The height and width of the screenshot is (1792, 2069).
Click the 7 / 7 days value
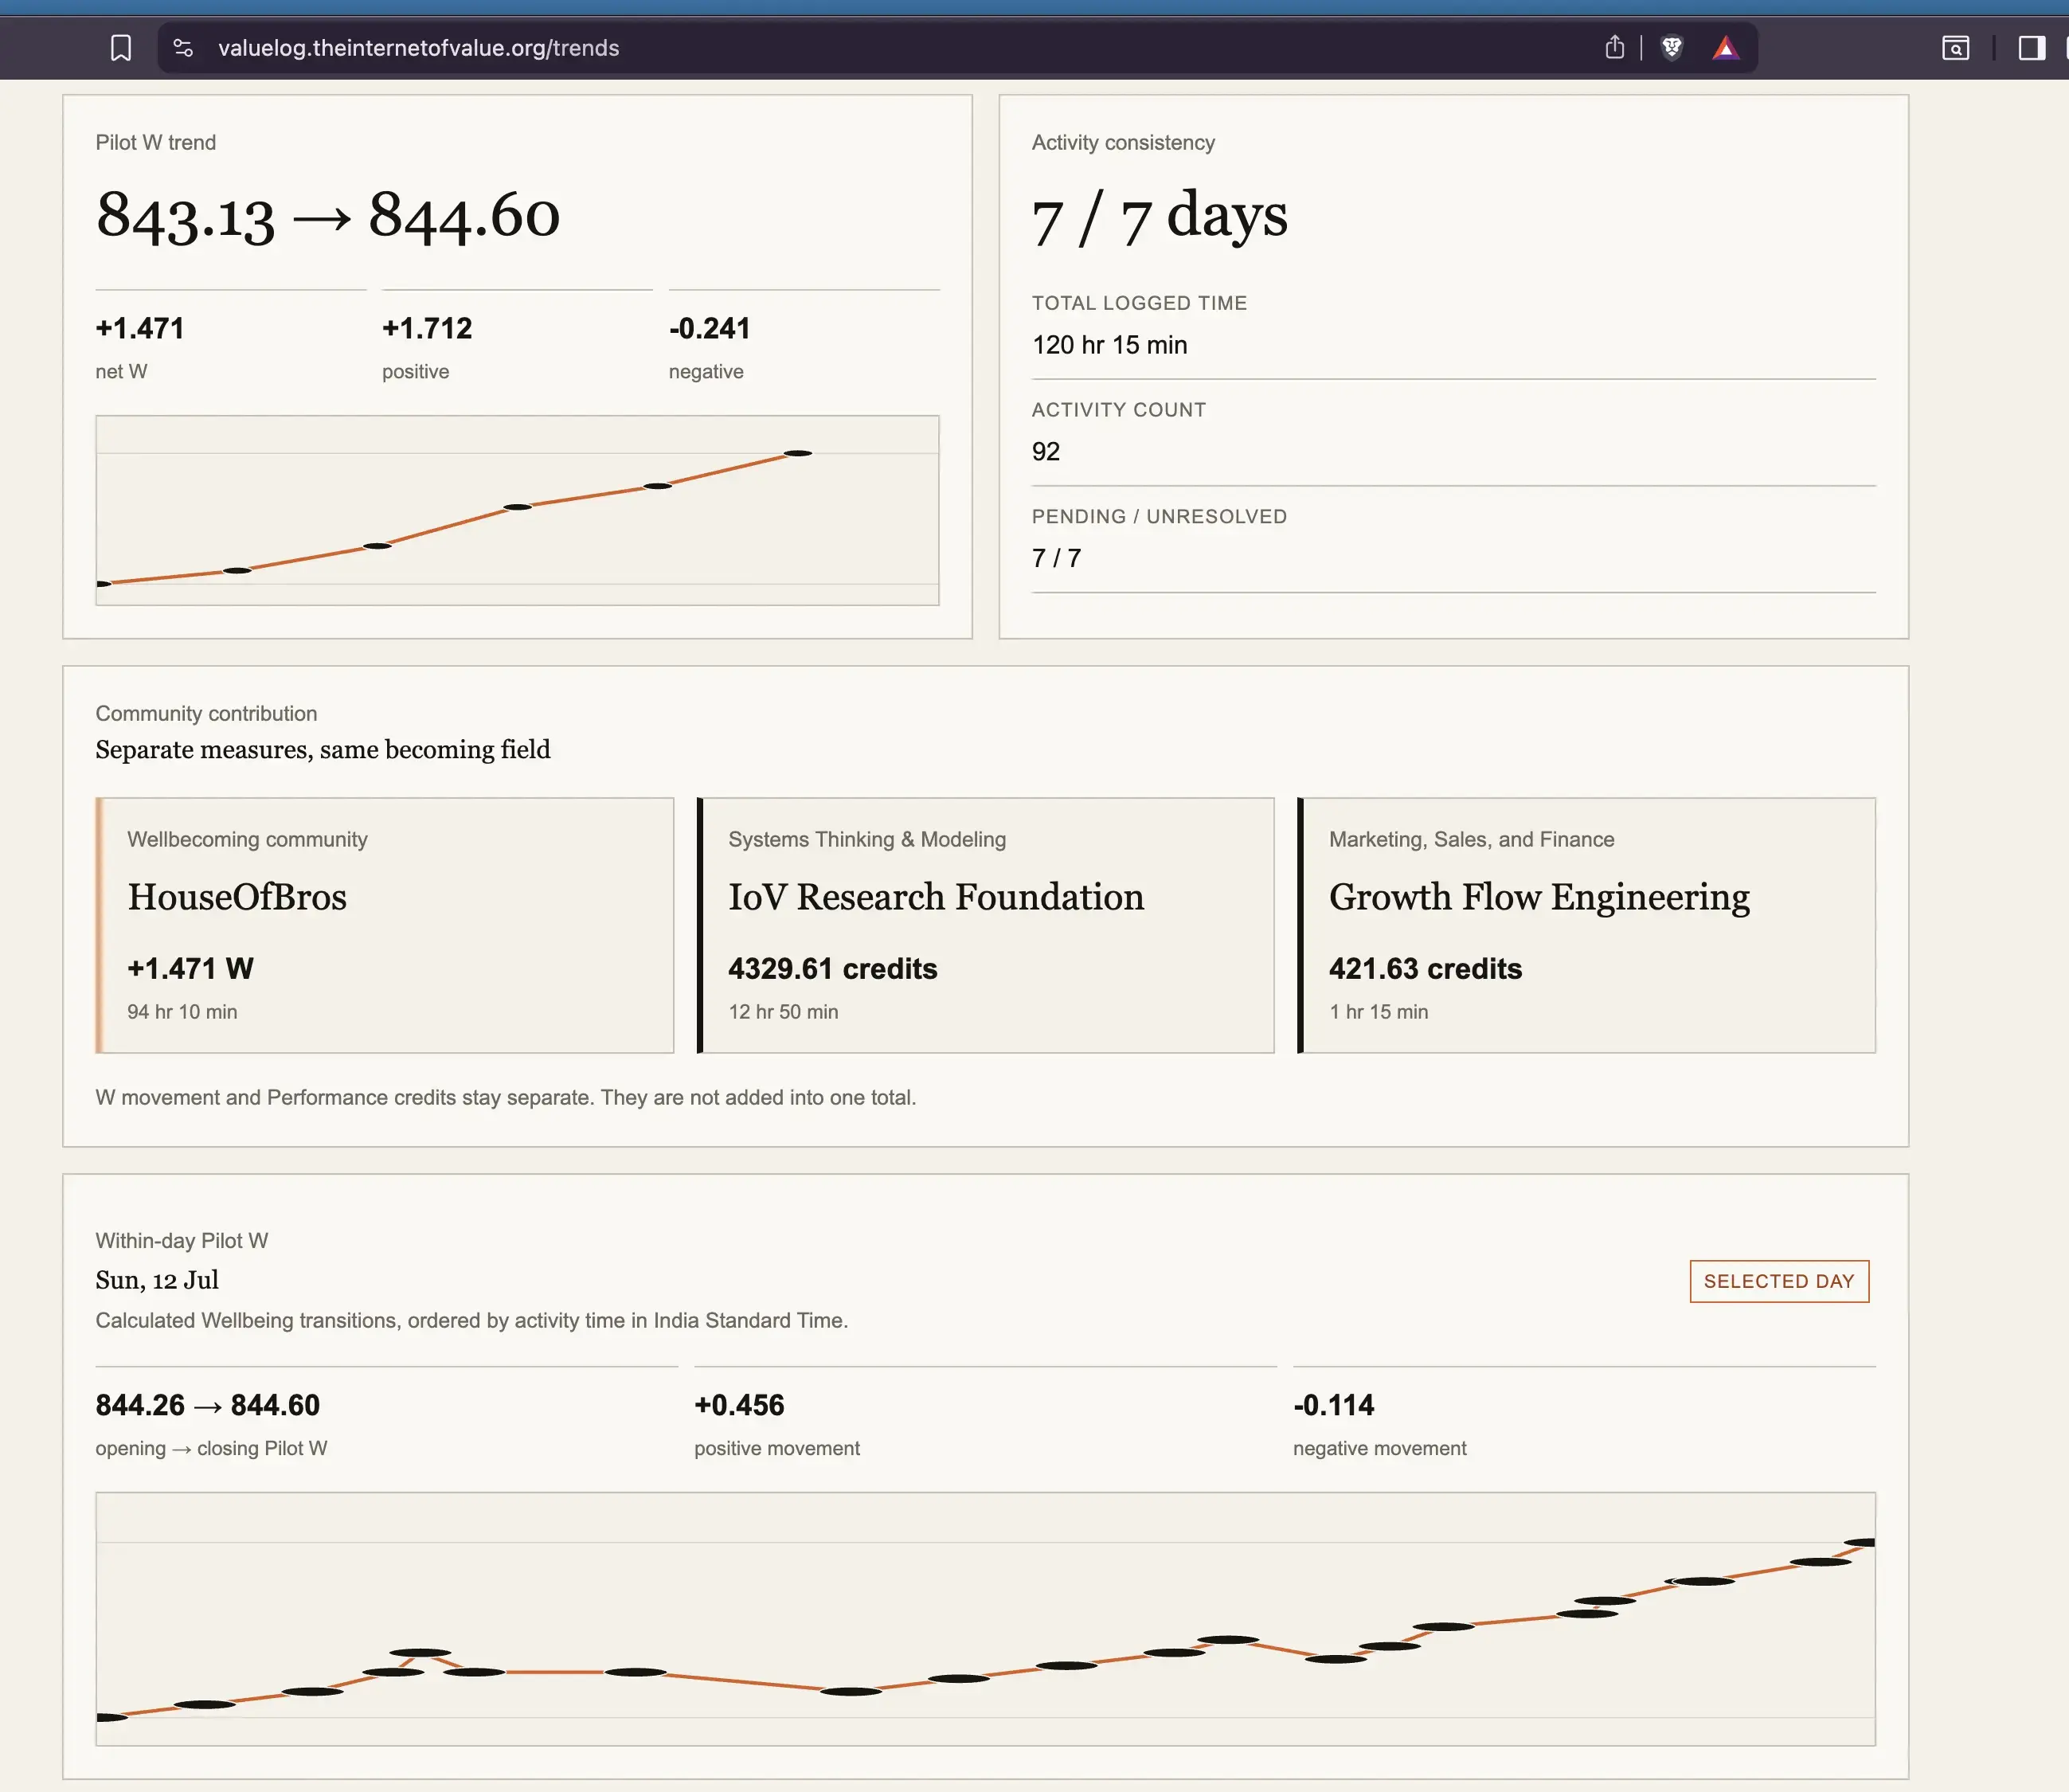1160,216
